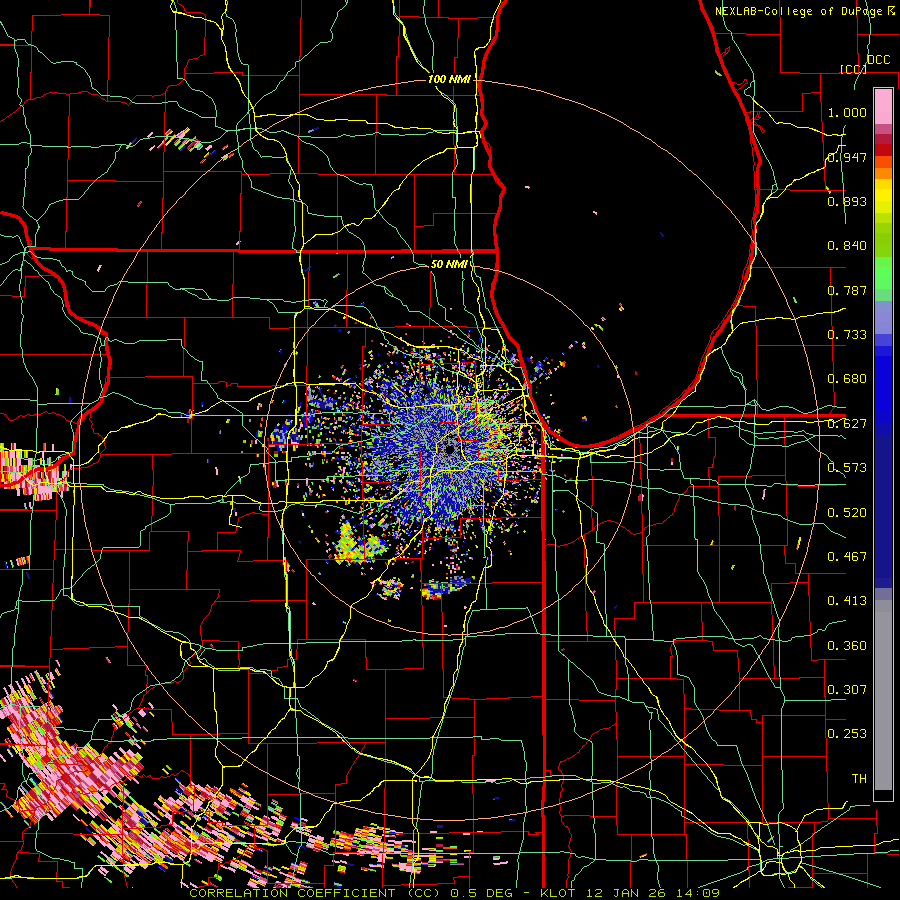
Task: Pick the dark navy color bar segment
Action: click(883, 508)
